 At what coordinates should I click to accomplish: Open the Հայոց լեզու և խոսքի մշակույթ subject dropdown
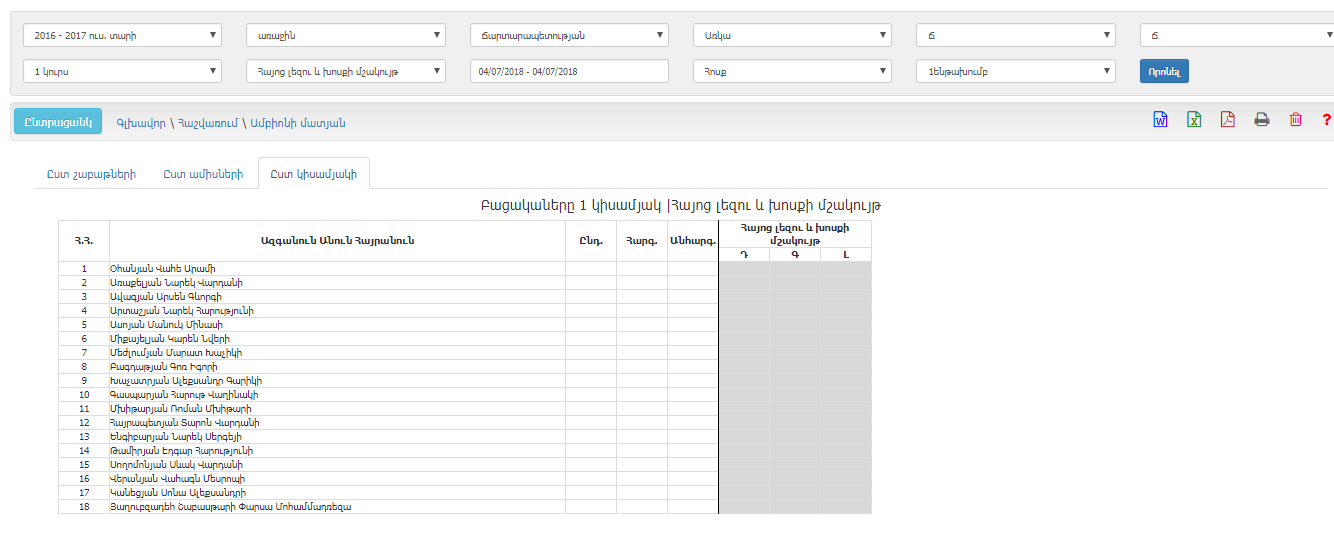[x=345, y=71]
